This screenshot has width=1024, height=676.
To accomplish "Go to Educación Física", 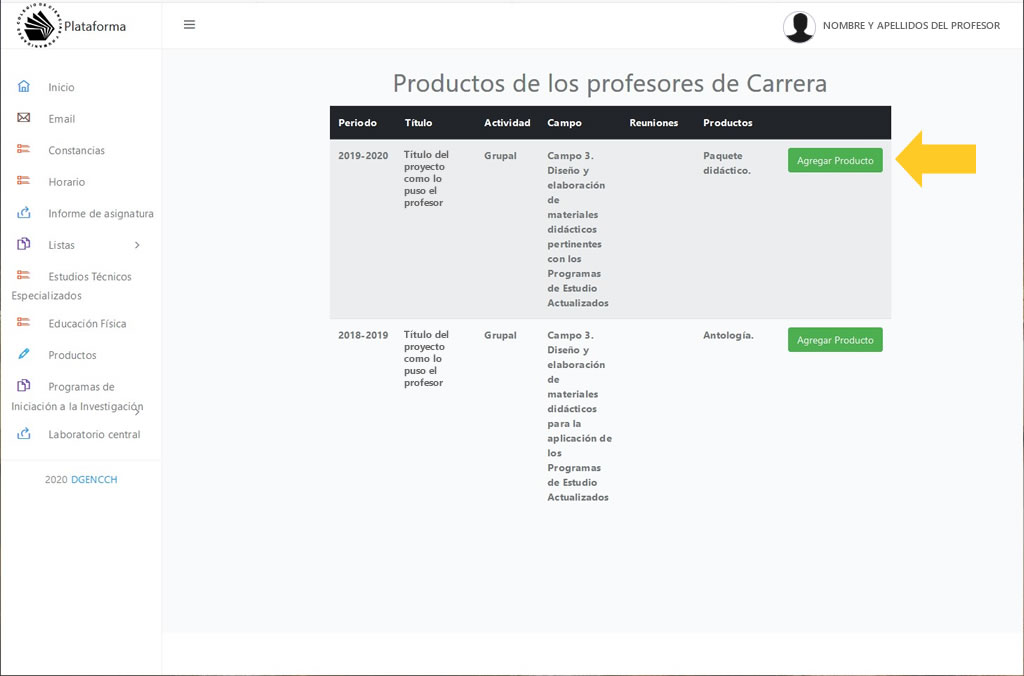I will (x=88, y=323).
